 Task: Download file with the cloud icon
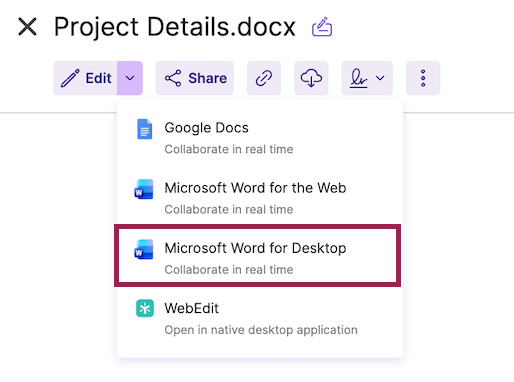311,78
